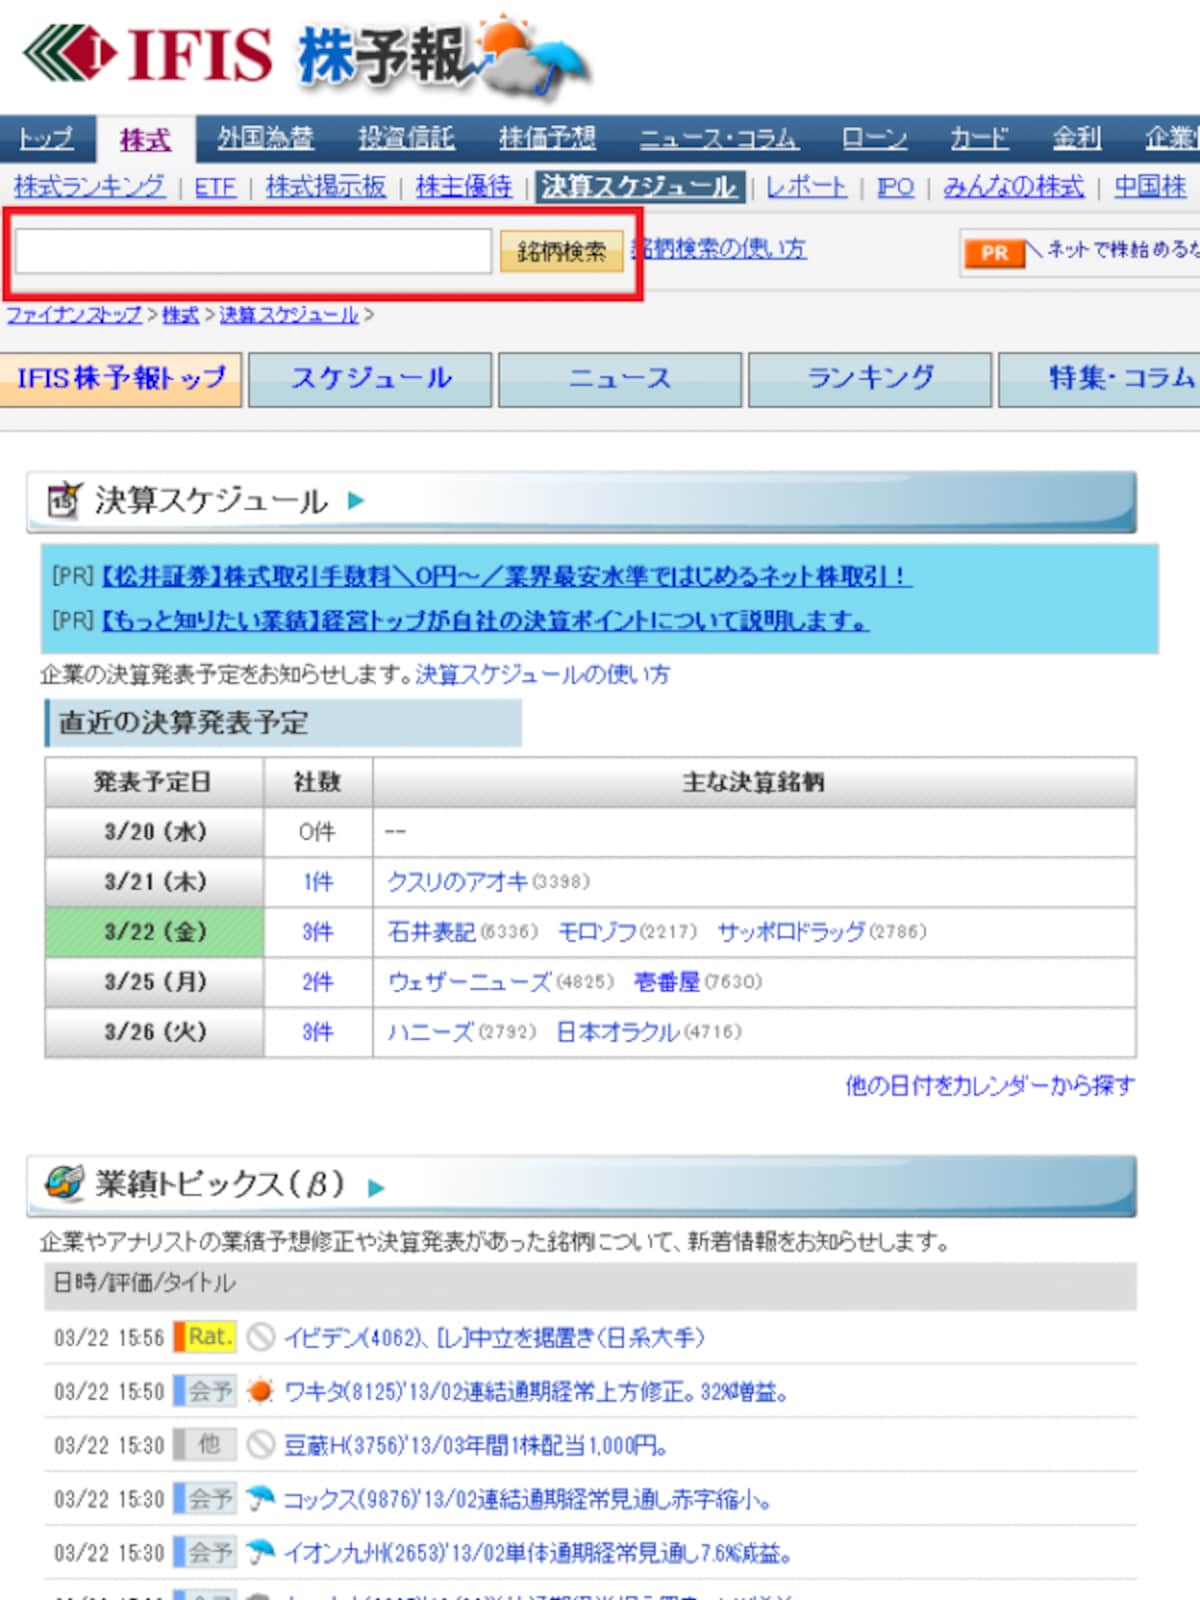
Task: Click the no-change icon in the 豆蔵H row
Action: tap(260, 1445)
